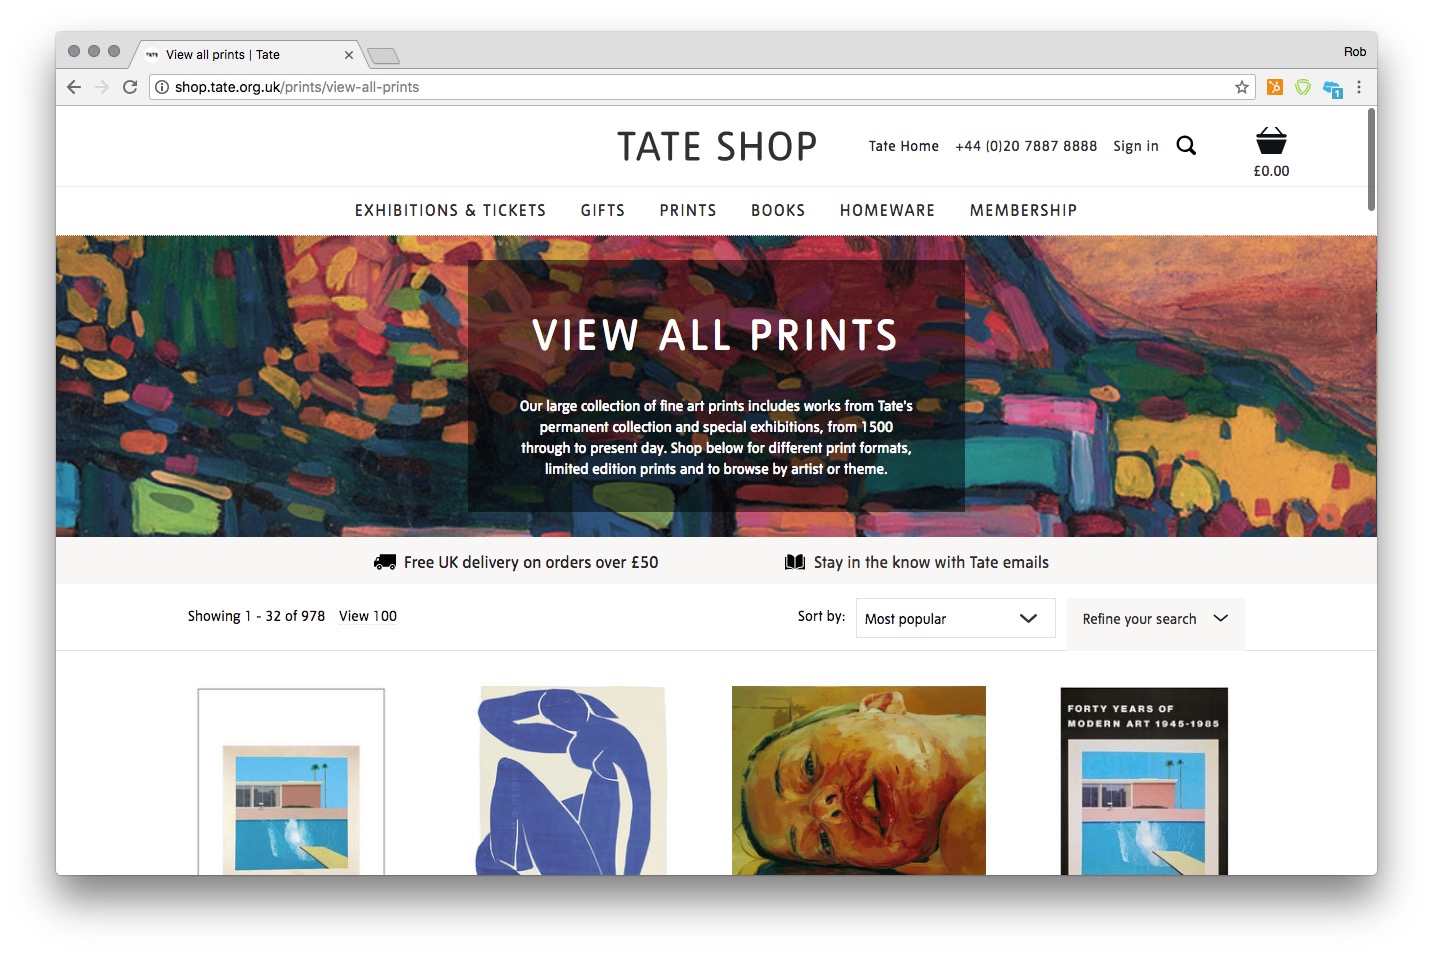This screenshot has width=1433, height=955.
Task: Bookmark this page with the star icon
Action: [1242, 87]
